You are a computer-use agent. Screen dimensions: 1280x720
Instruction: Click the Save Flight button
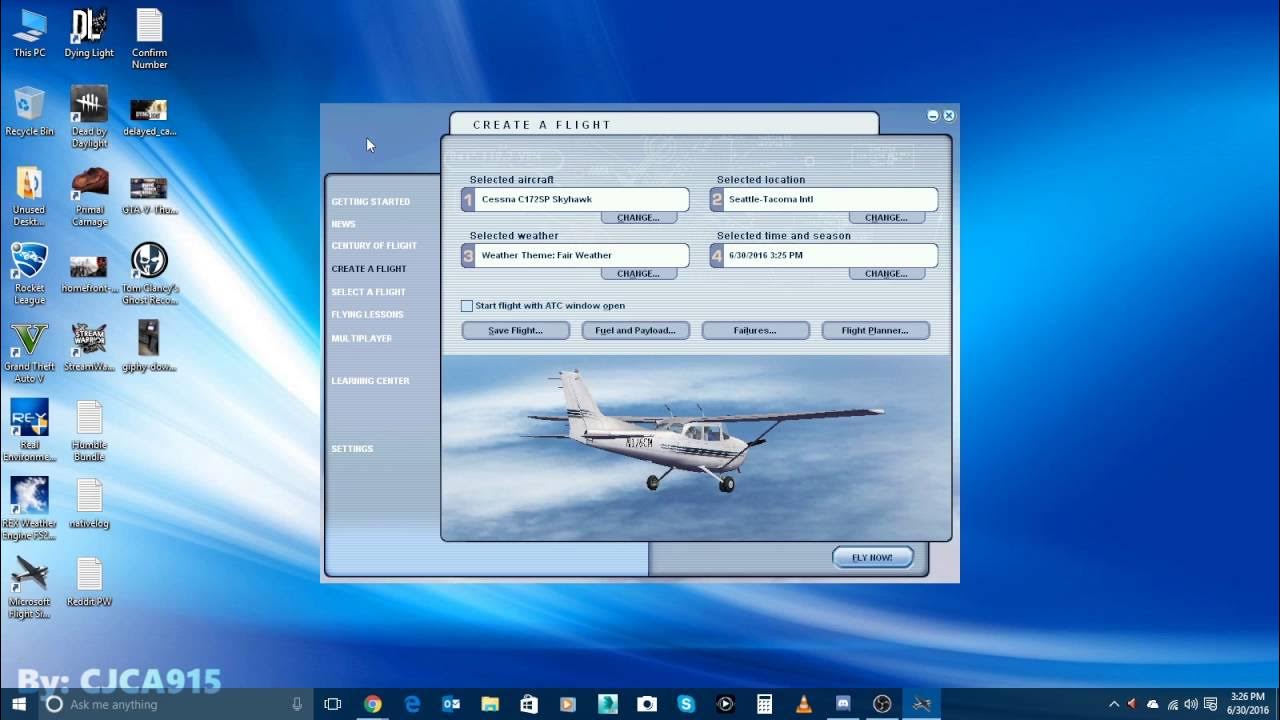pyautogui.click(x=516, y=330)
